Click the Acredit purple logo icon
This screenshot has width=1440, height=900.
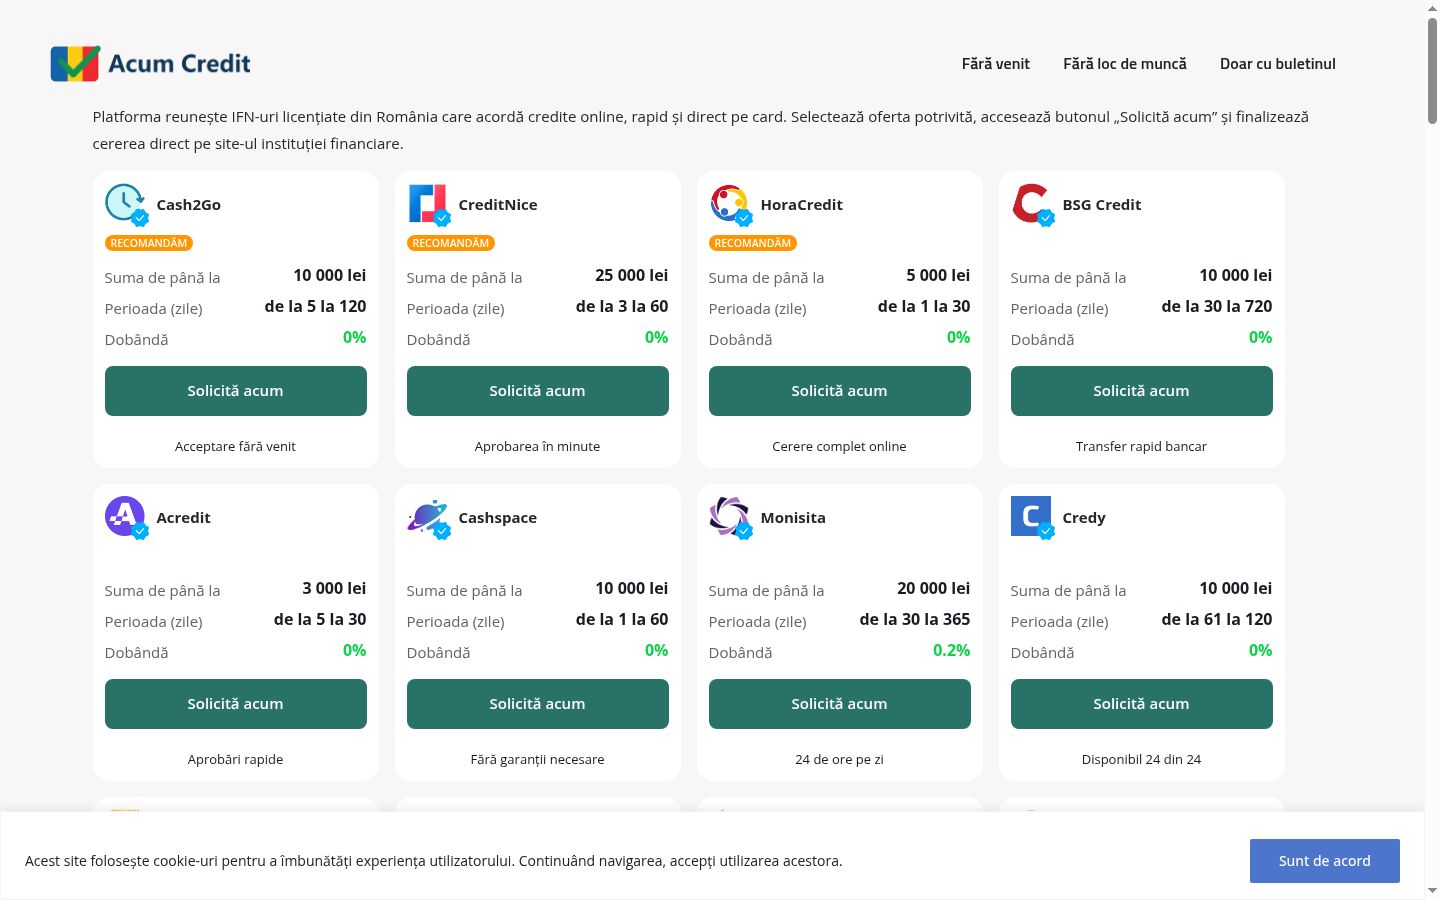pyautogui.click(x=126, y=517)
